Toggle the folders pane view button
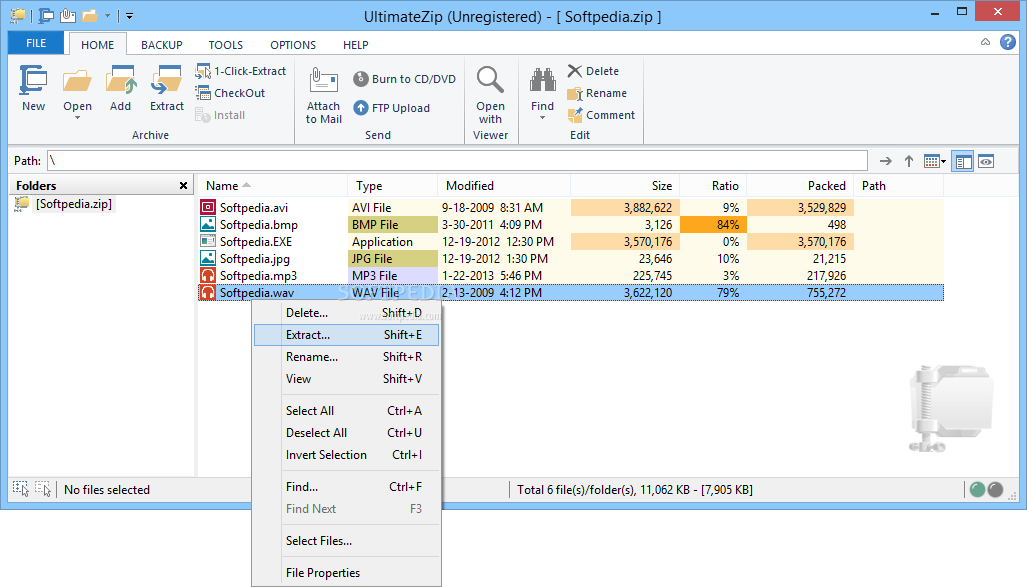The height and width of the screenshot is (587, 1027). (x=963, y=161)
